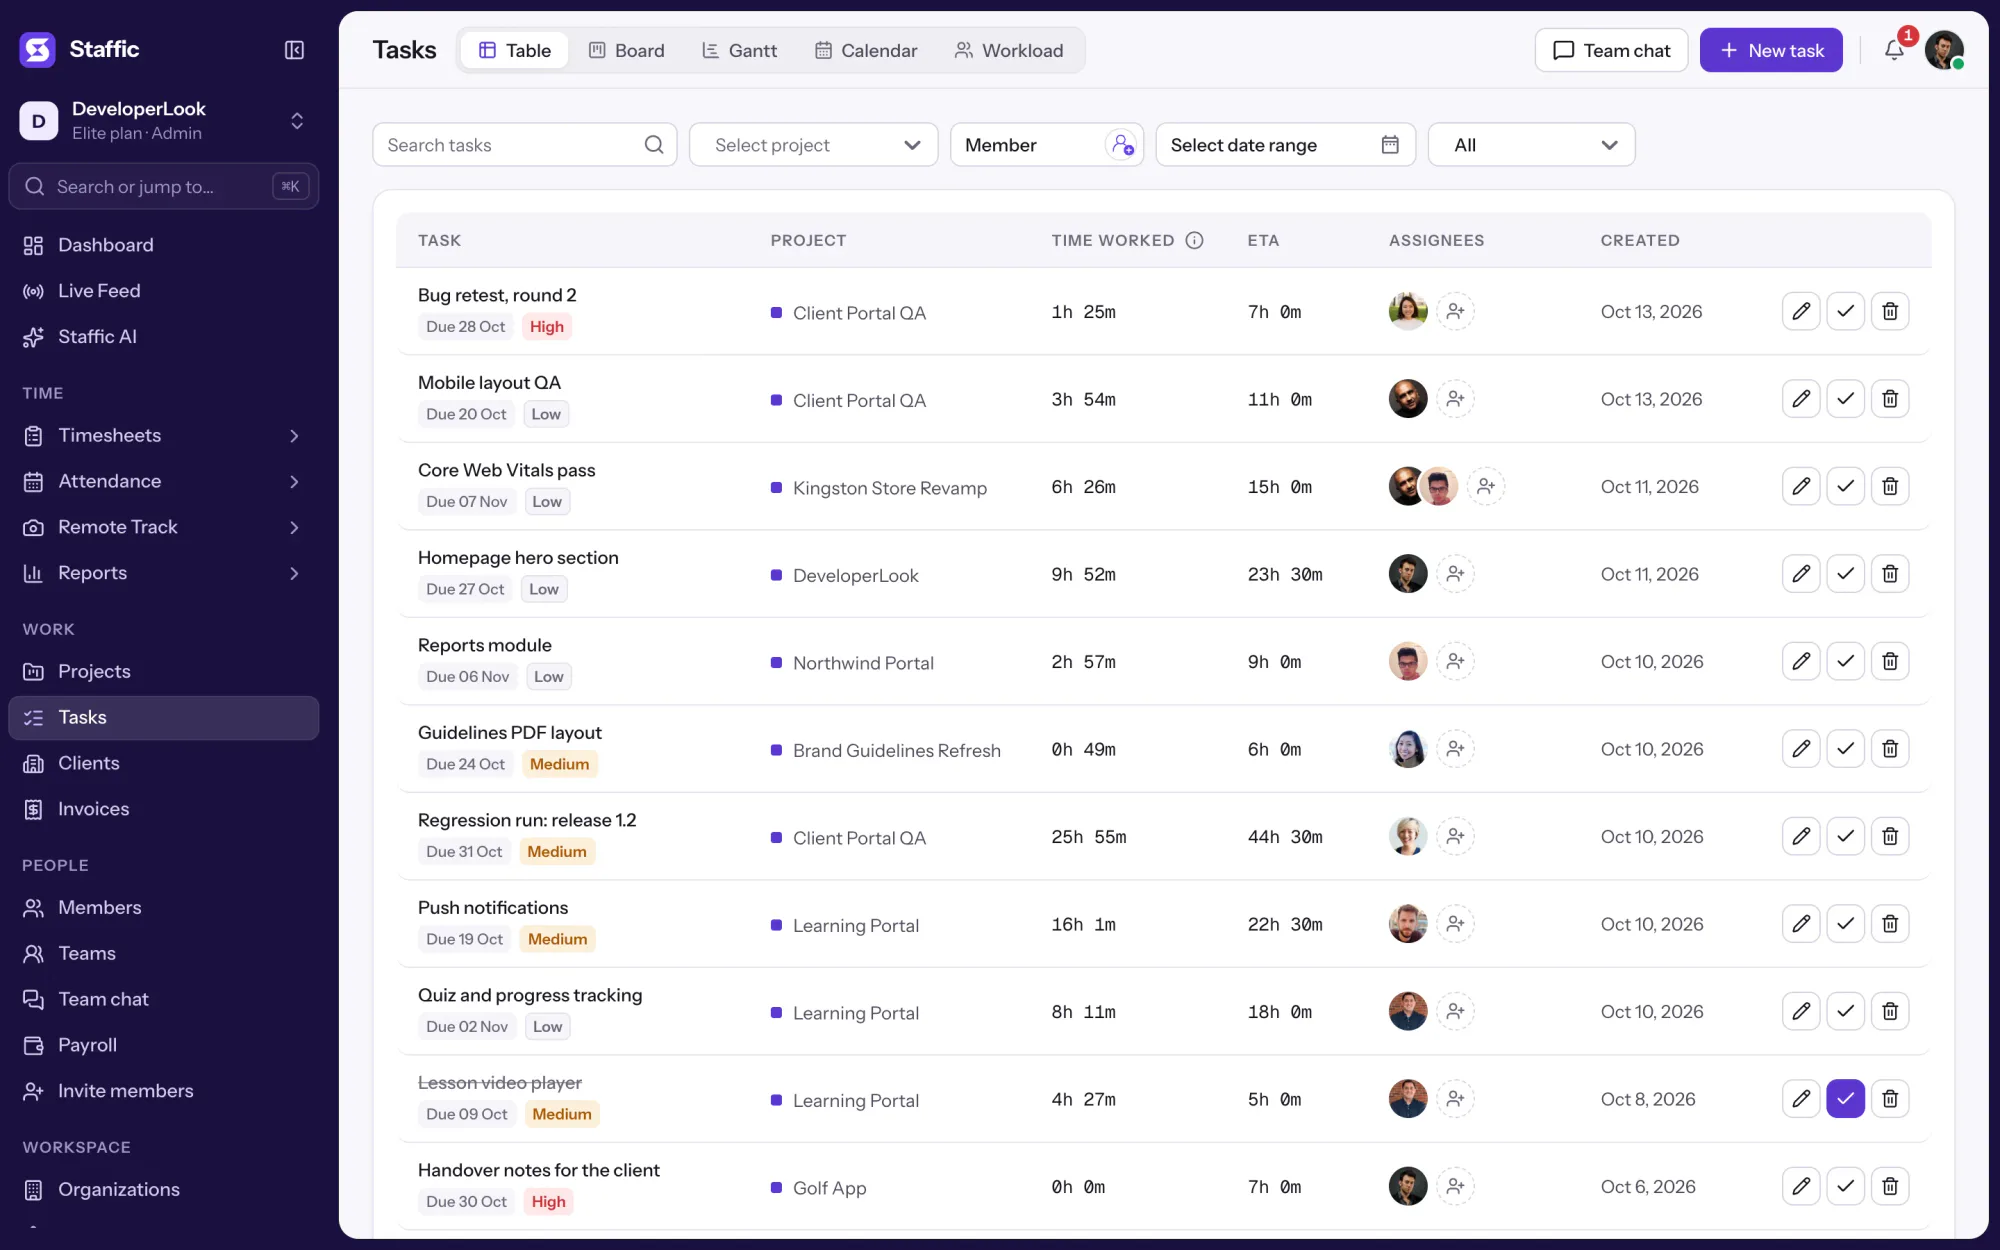The image size is (2000, 1250).
Task: Switch to the Workload view tab
Action: (1009, 50)
